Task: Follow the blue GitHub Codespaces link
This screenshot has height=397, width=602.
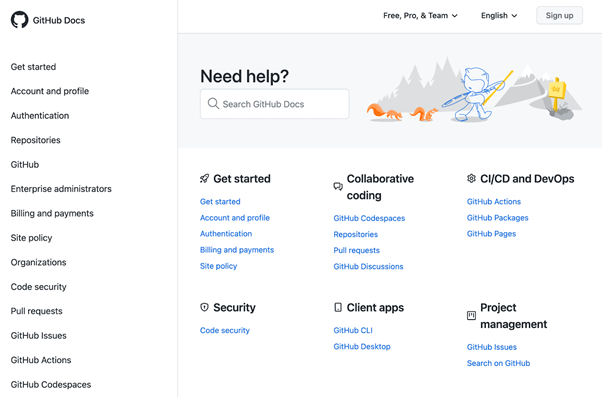Action: [369, 218]
